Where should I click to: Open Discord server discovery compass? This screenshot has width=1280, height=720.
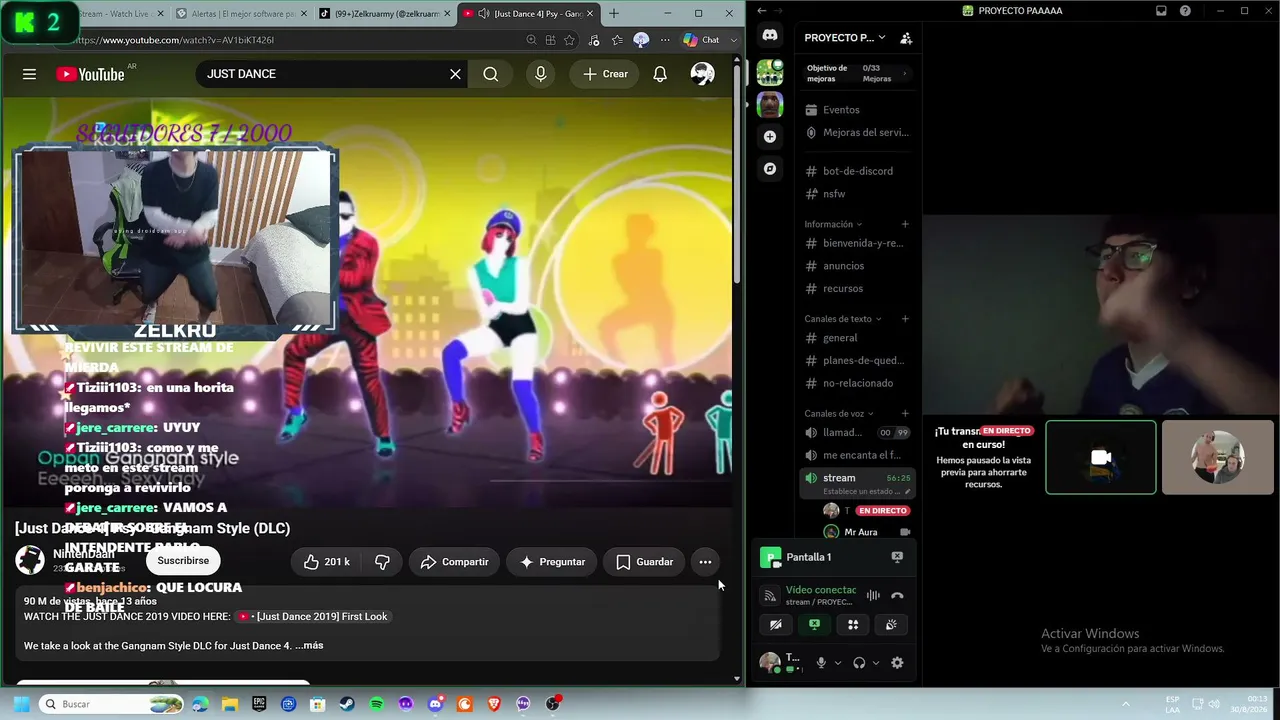point(770,169)
